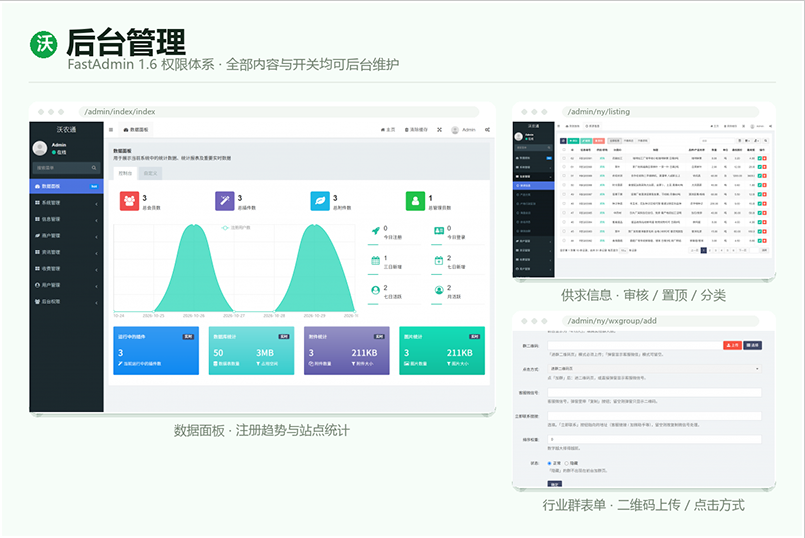Click the search icon at right of listing toolbar
Image resolution: width=805 pixels, height=538 pixels.
tap(766, 141)
